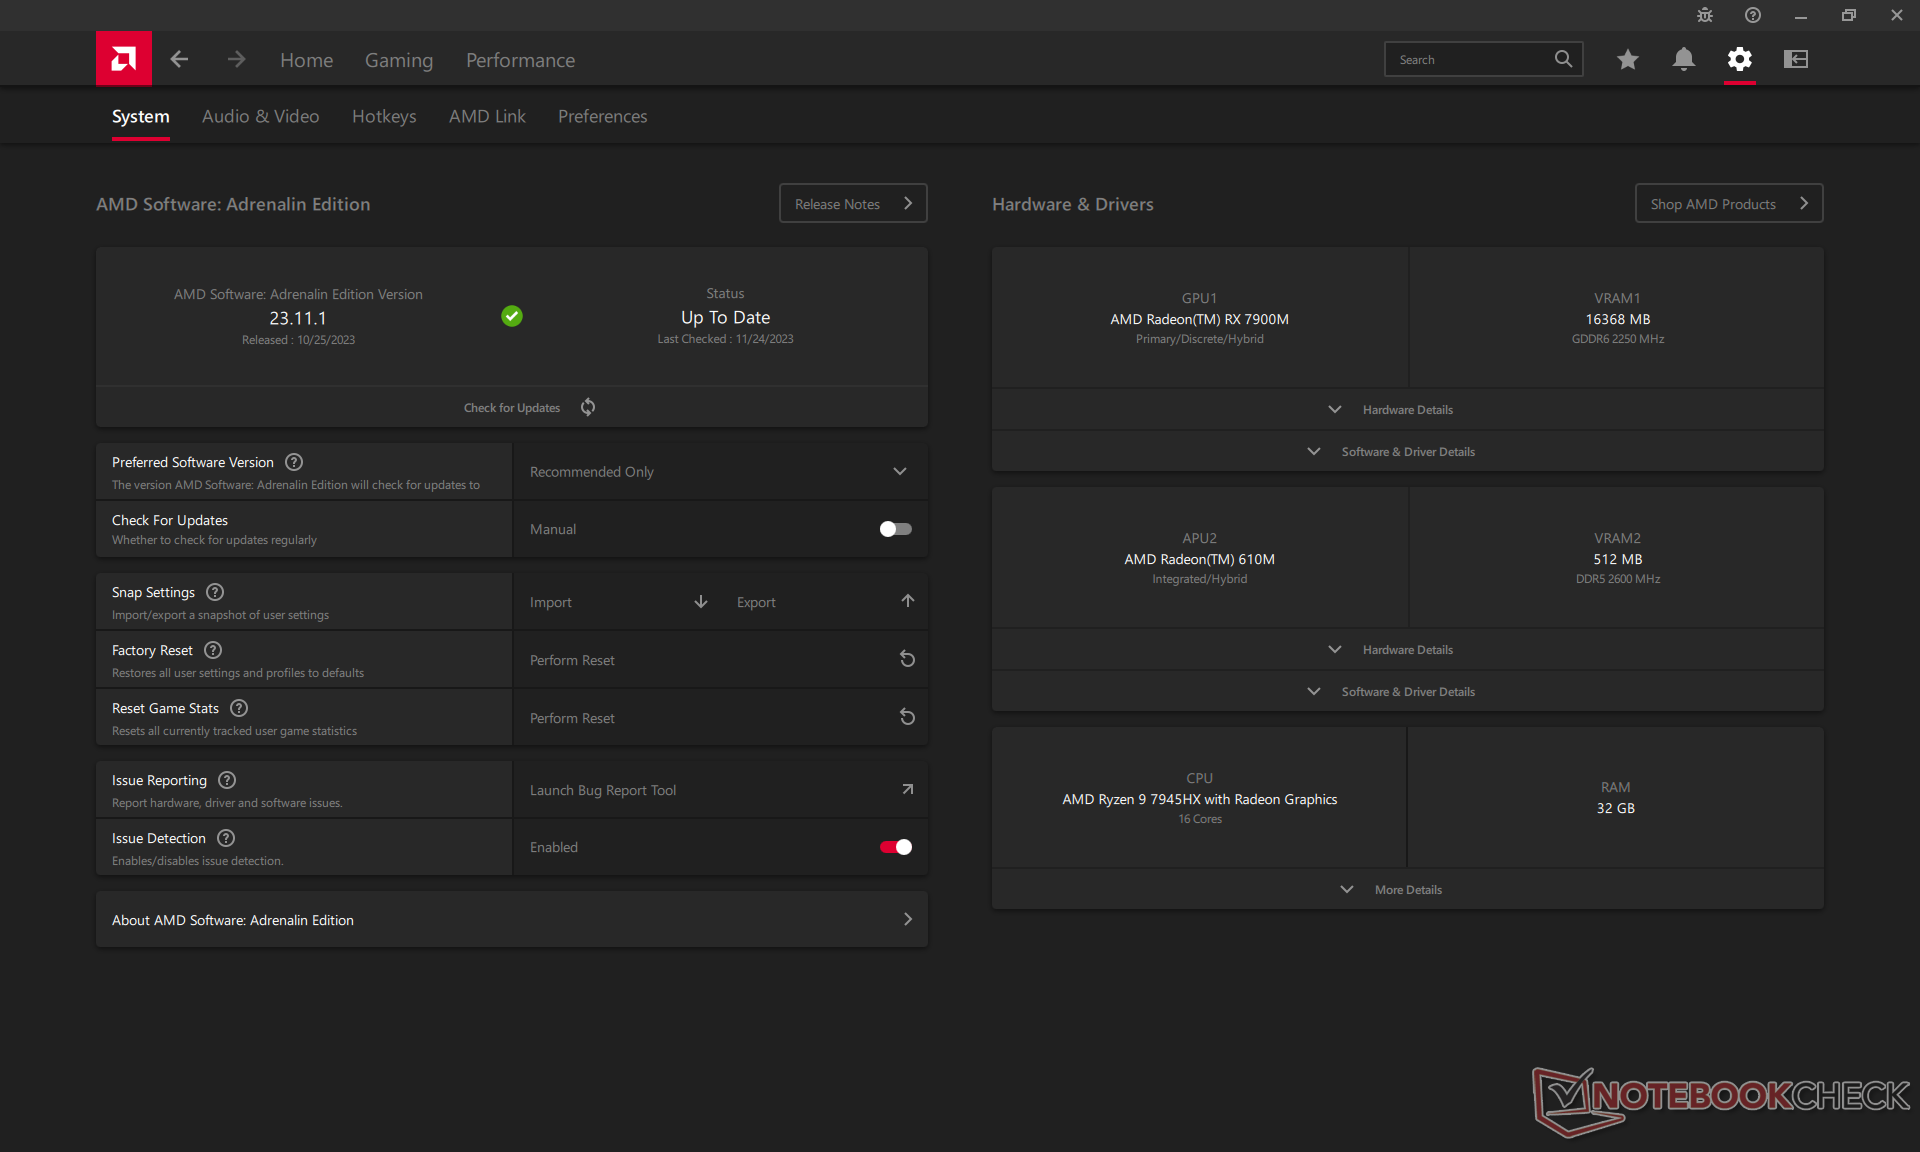Viewport: 1920px width, 1152px height.
Task: Click the Released : 10/25/2023 text
Action: click(298, 340)
